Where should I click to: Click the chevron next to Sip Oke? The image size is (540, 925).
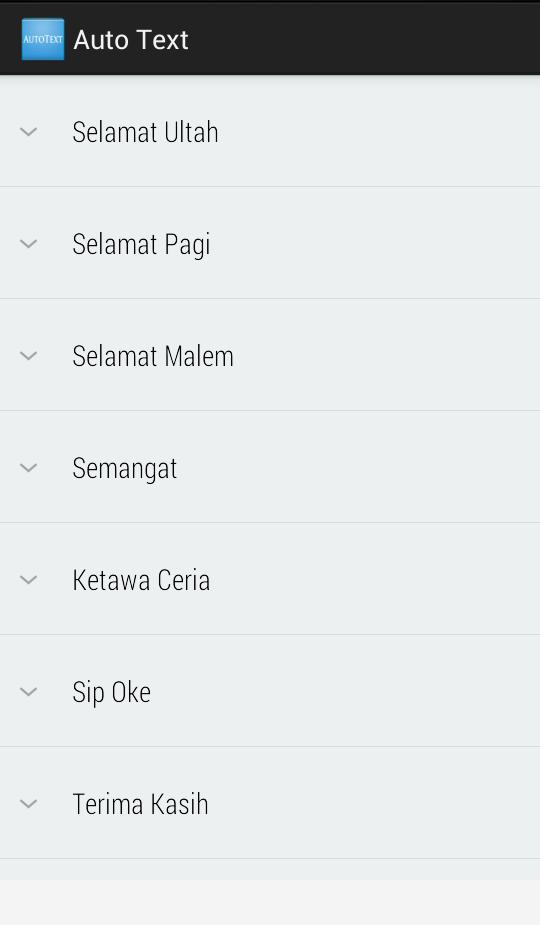28,691
